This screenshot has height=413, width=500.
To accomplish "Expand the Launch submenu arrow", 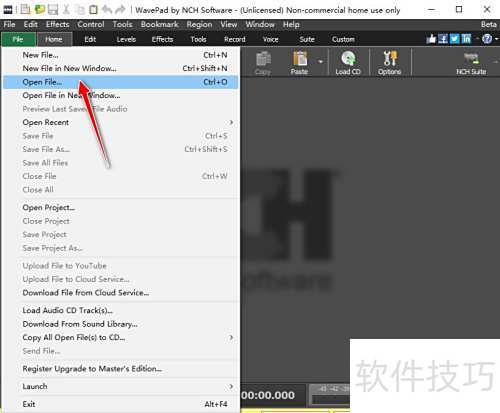I will (231, 386).
